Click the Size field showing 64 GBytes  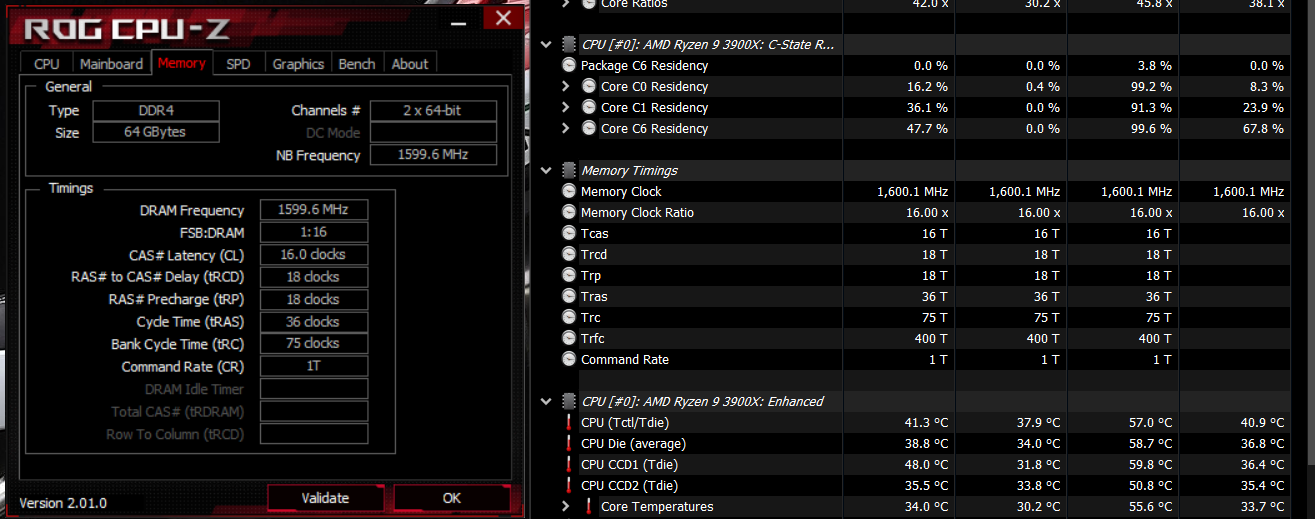click(x=156, y=132)
